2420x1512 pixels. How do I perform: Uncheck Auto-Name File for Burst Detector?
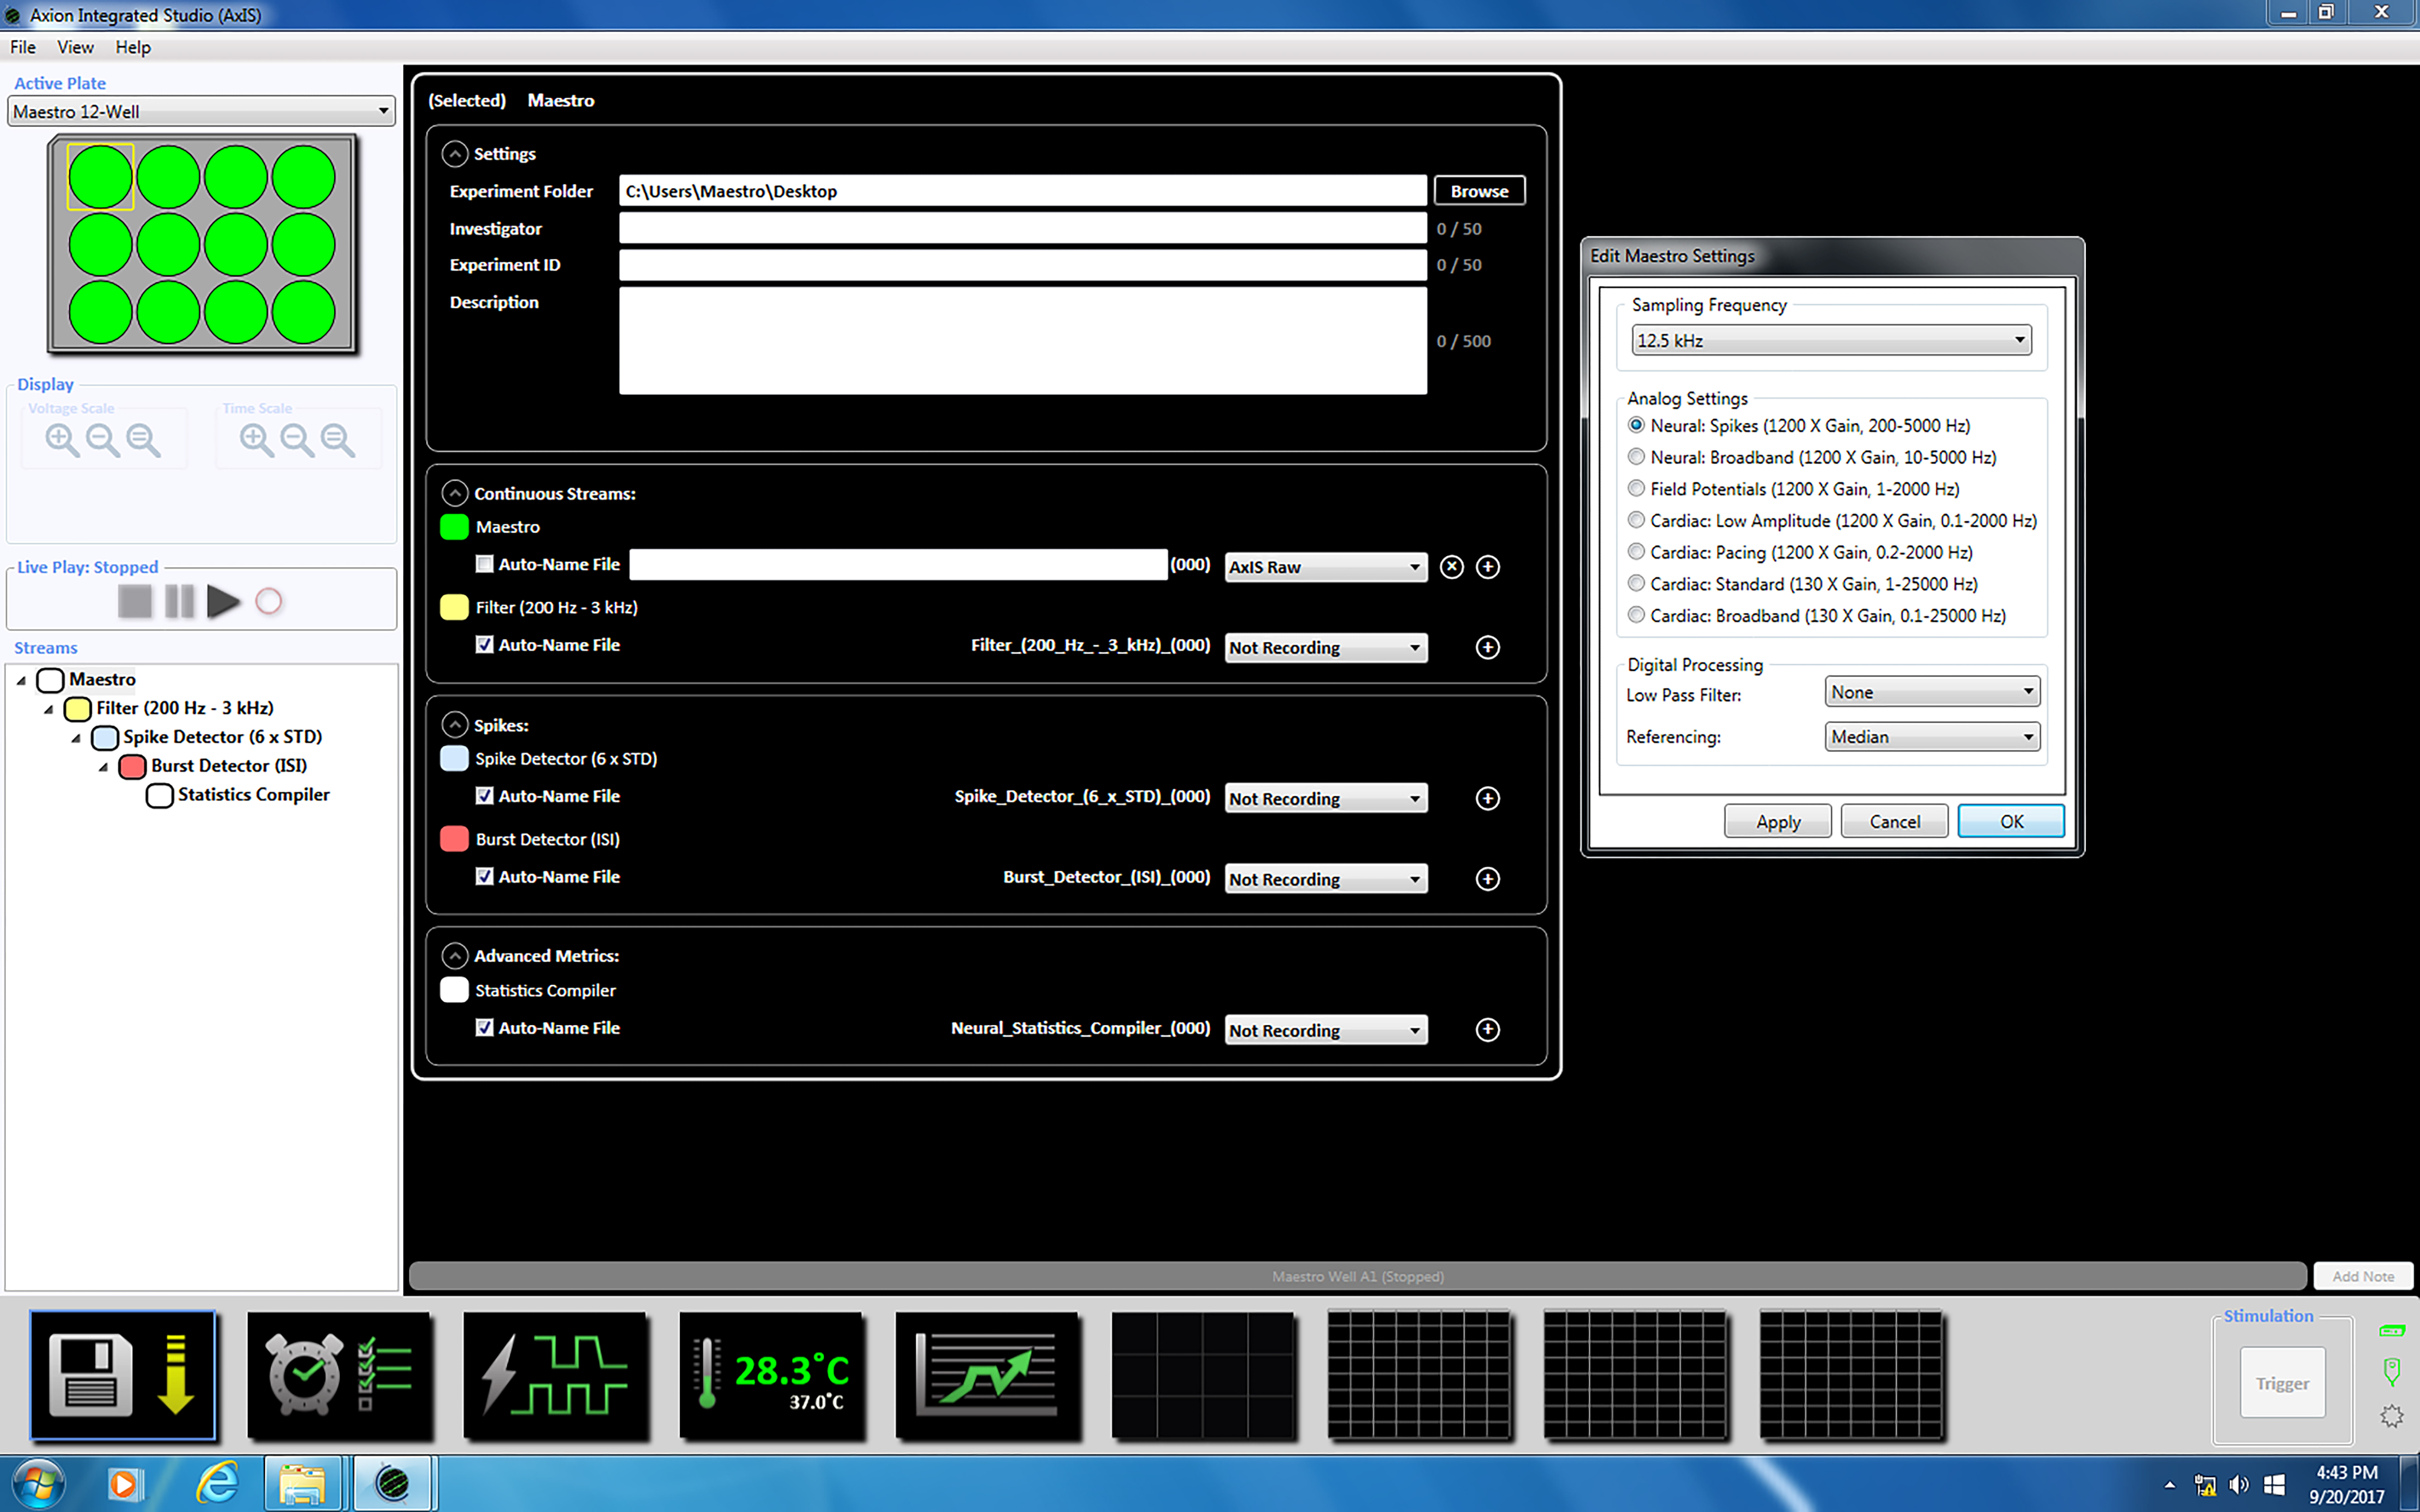pyautogui.click(x=484, y=876)
